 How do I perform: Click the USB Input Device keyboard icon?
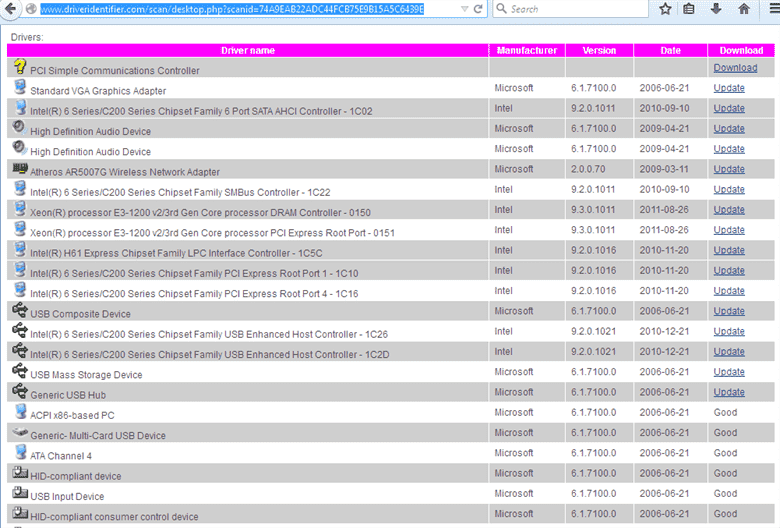pyautogui.click(x=20, y=493)
